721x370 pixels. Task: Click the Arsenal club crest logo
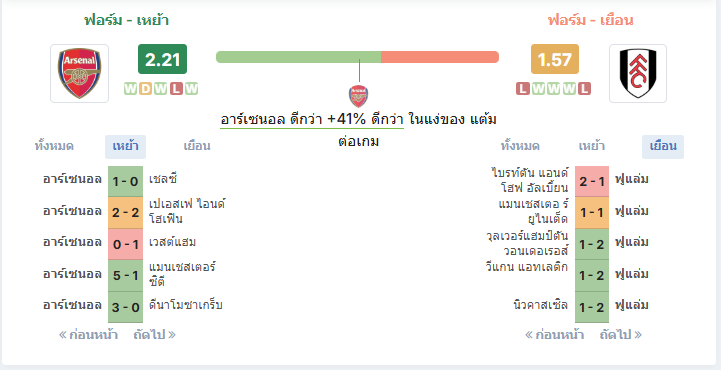coord(80,73)
